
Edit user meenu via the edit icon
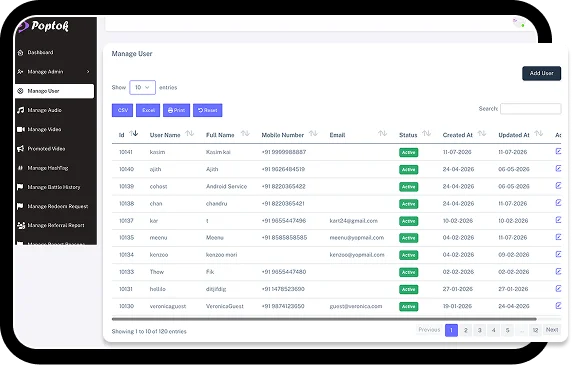(x=558, y=237)
